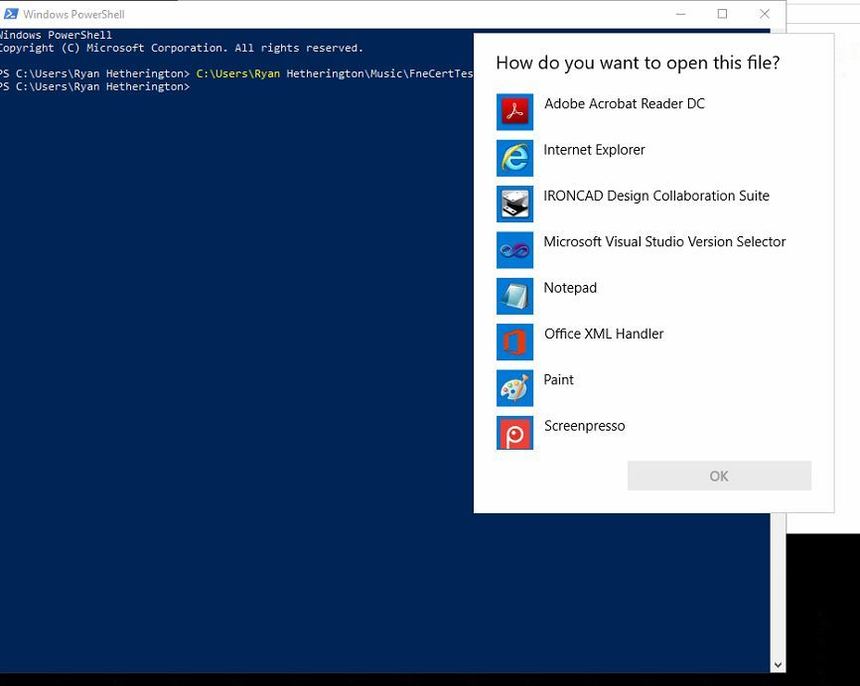Choose the Notepad icon

coord(514,296)
